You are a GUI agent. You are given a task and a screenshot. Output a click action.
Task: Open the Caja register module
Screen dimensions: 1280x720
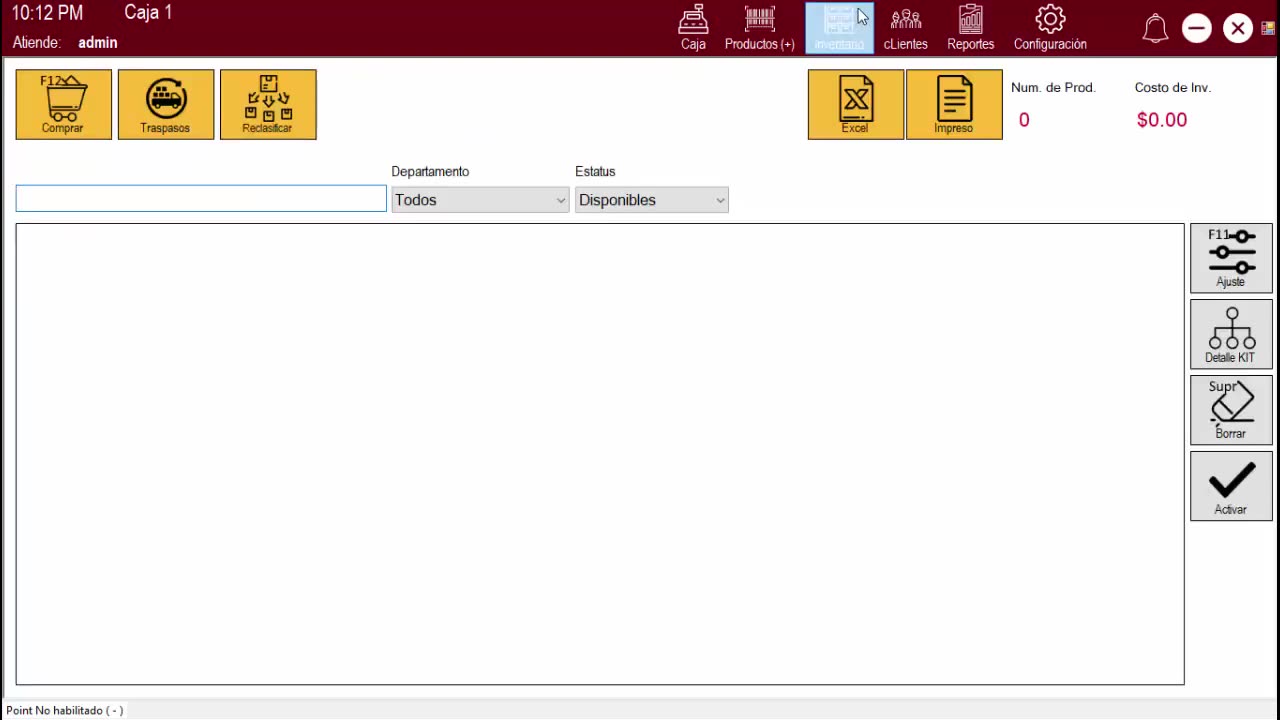693,28
